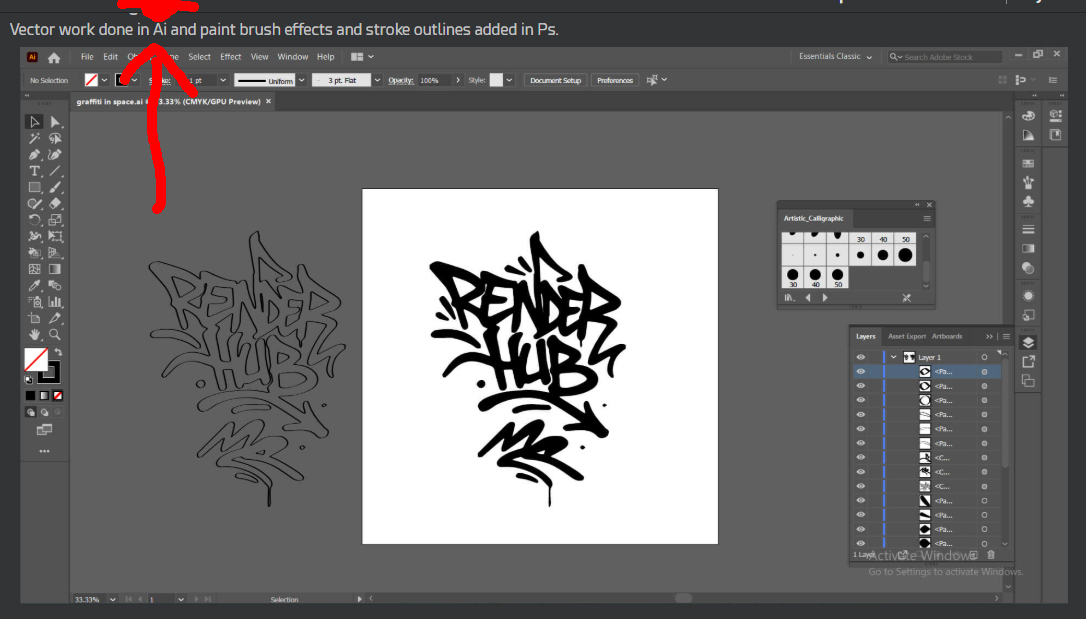Open the Artistic_Calligraphic panel menu
This screenshot has height=619, width=1086.
coord(927,219)
